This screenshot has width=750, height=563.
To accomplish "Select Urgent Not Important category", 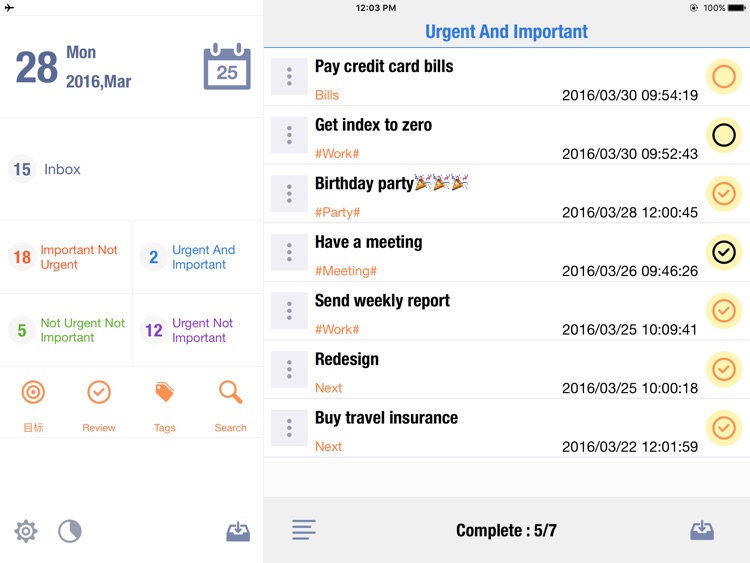I will [198, 331].
